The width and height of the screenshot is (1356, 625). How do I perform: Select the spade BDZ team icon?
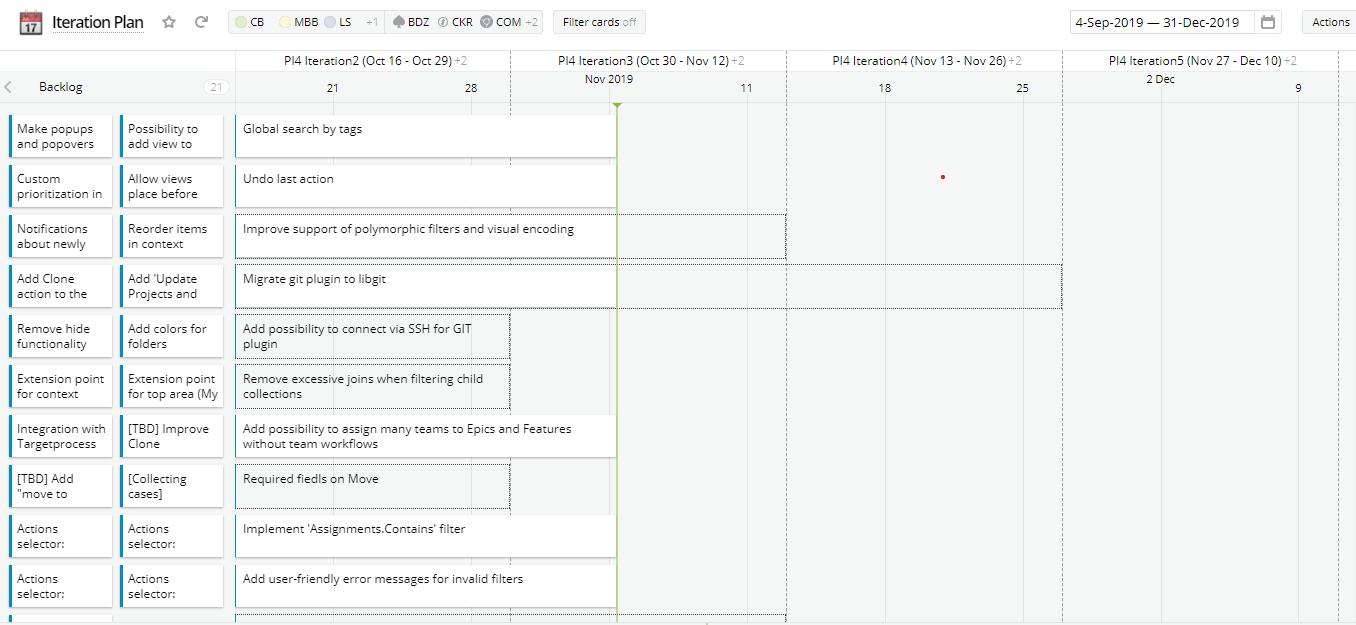point(398,21)
